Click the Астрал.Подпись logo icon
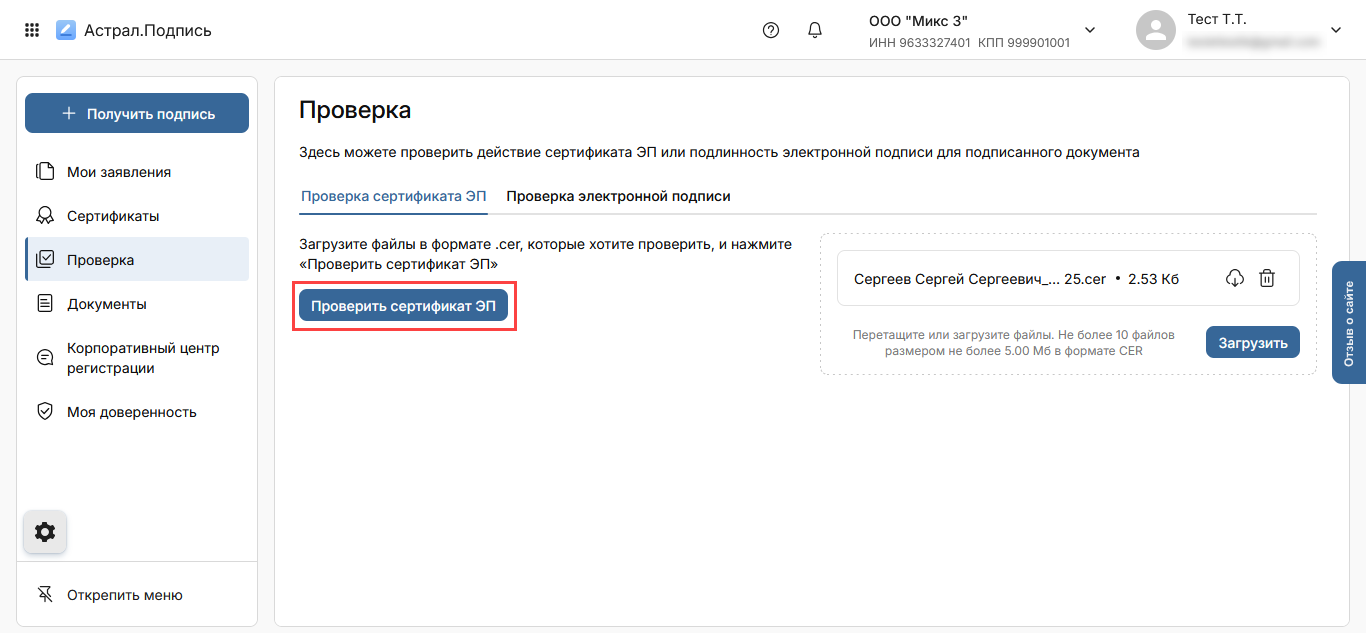This screenshot has height=633, width=1366. click(66, 30)
